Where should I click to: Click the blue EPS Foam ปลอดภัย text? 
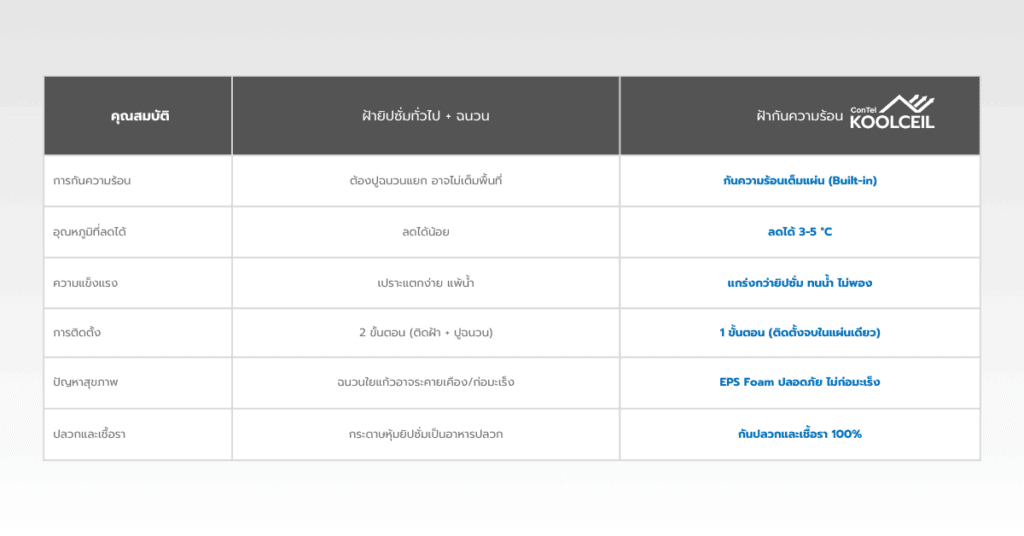(x=799, y=382)
